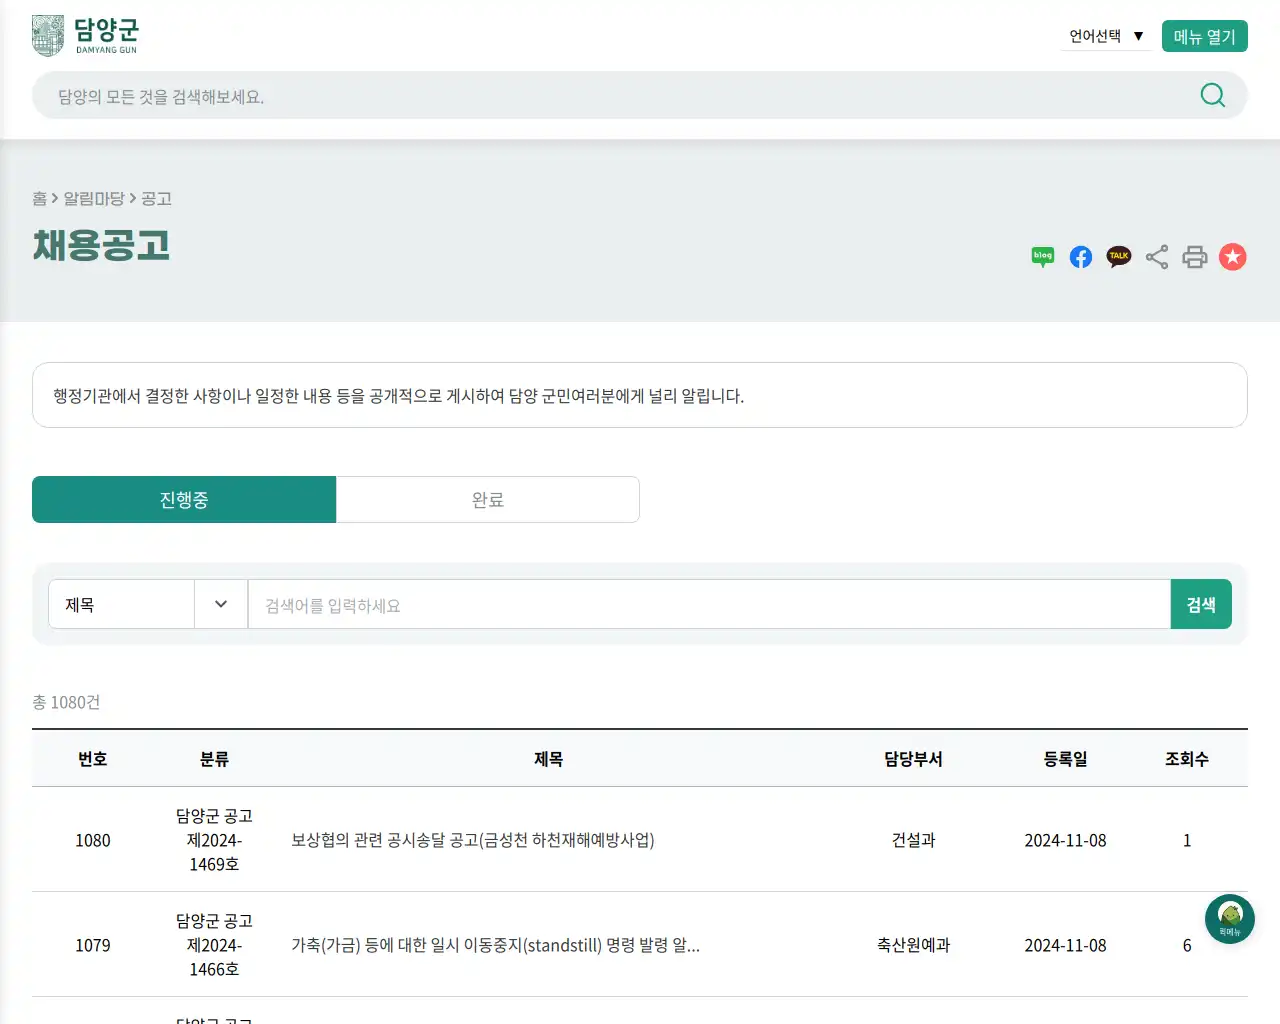The height and width of the screenshot is (1024, 1280).
Task: Click the keyword search input field
Action: (x=700, y=604)
